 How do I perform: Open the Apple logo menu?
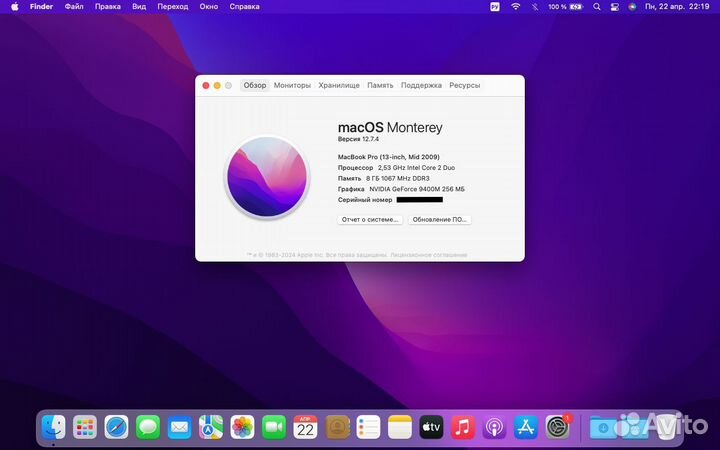coord(15,6)
